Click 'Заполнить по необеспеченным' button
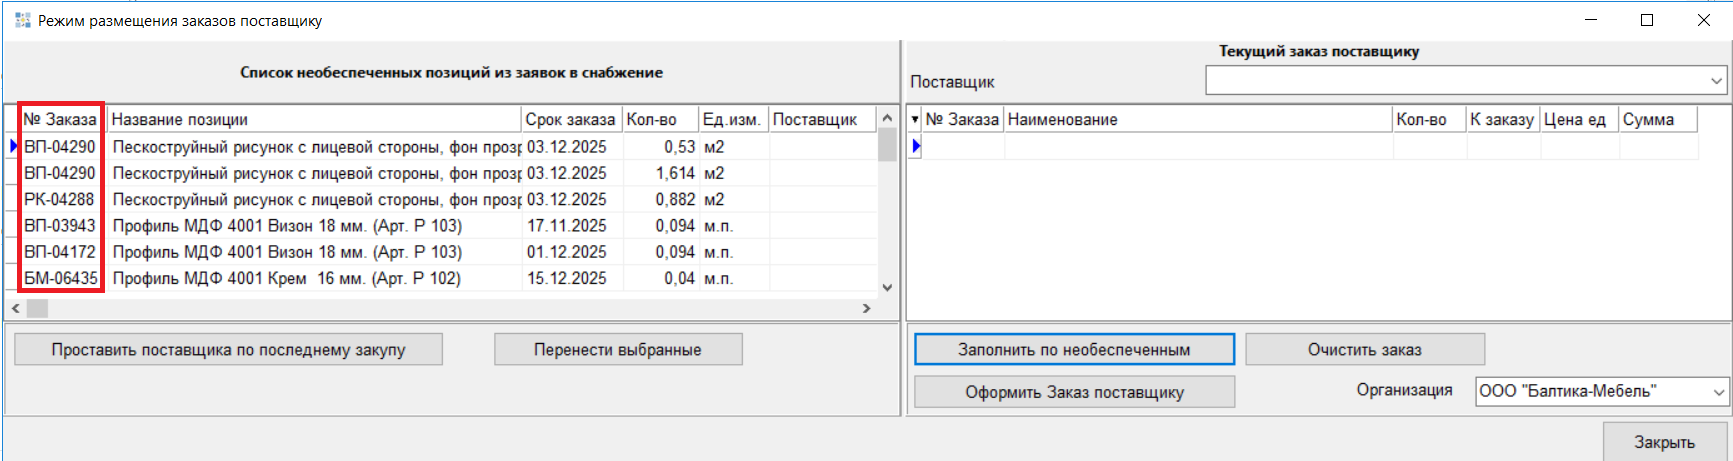Image resolution: width=1733 pixels, height=461 pixels. pos(1074,350)
